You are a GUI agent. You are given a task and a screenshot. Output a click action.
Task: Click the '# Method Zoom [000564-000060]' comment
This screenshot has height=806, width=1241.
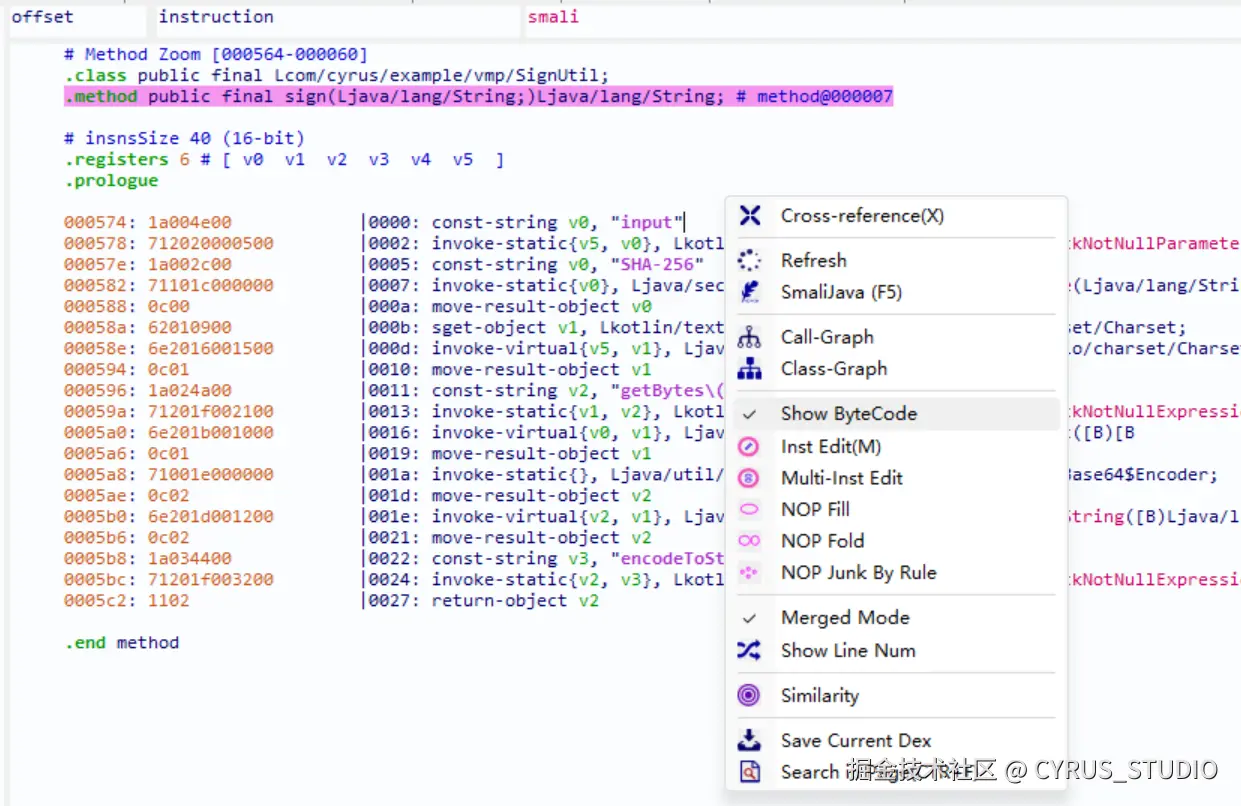(216, 54)
